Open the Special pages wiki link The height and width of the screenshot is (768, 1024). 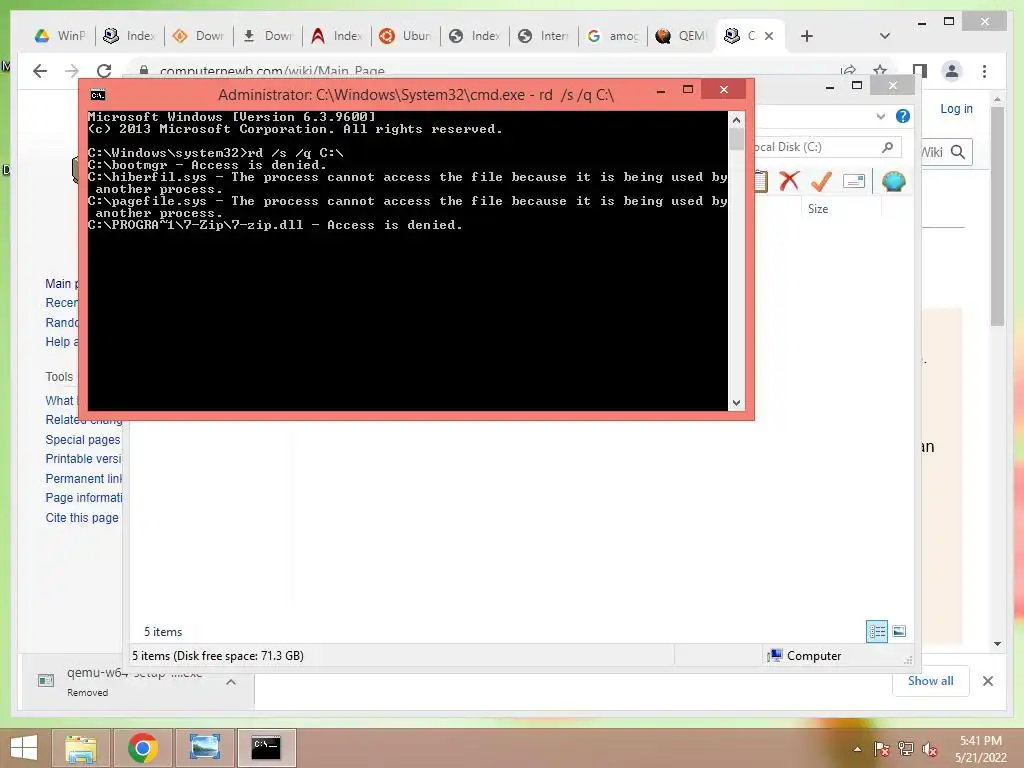coord(83,440)
